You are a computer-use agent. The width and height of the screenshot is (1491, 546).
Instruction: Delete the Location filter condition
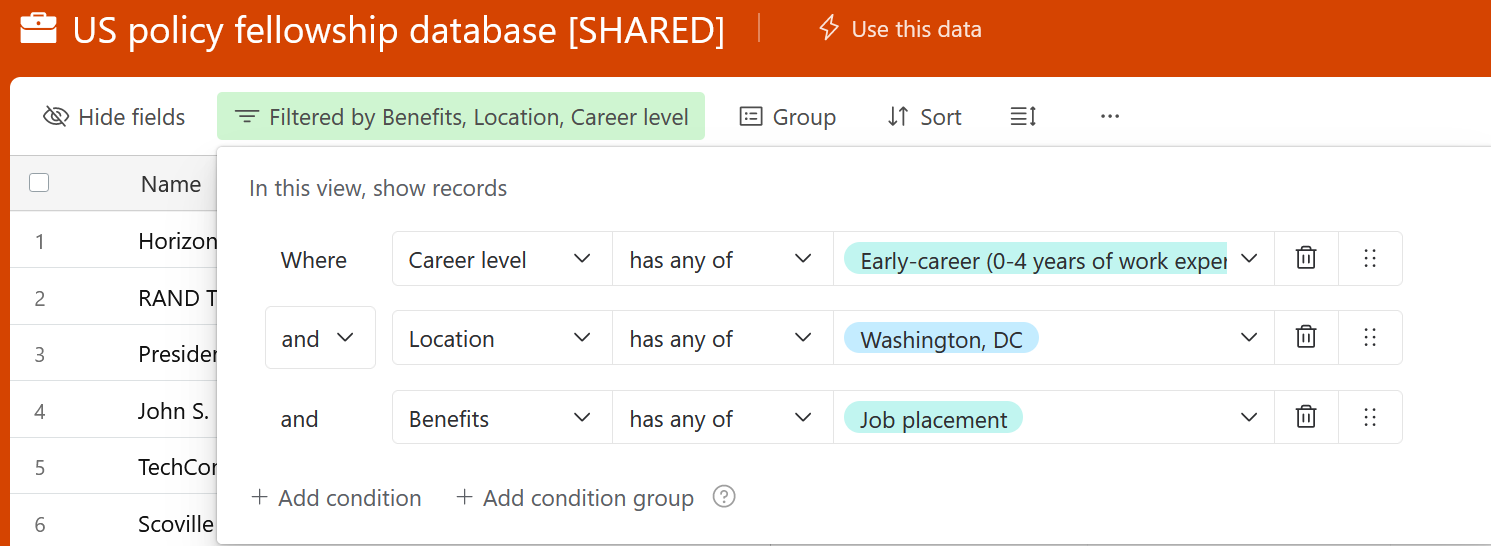point(1306,338)
